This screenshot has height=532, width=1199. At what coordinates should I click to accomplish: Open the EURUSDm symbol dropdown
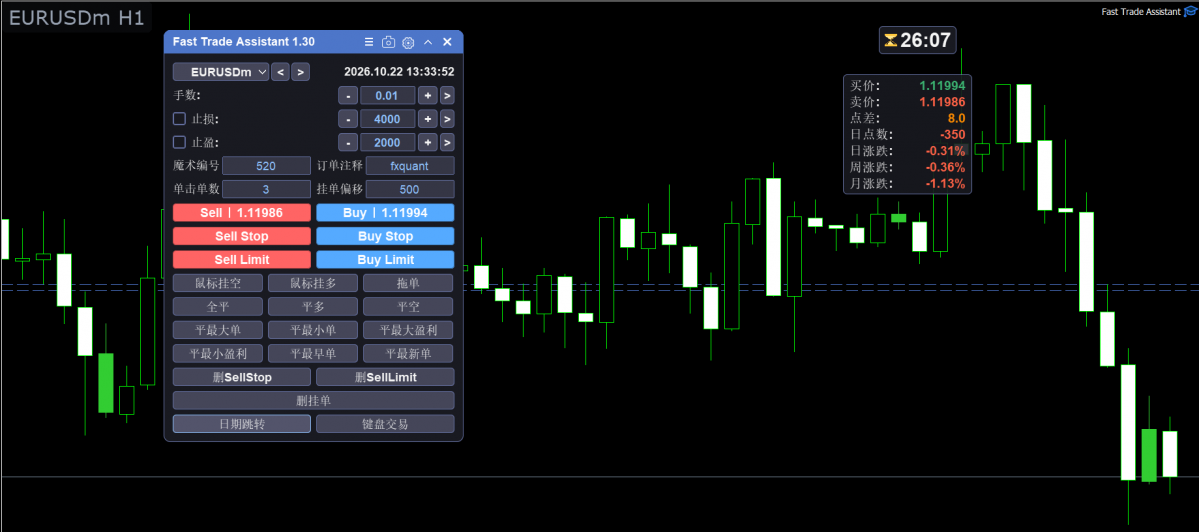point(221,72)
